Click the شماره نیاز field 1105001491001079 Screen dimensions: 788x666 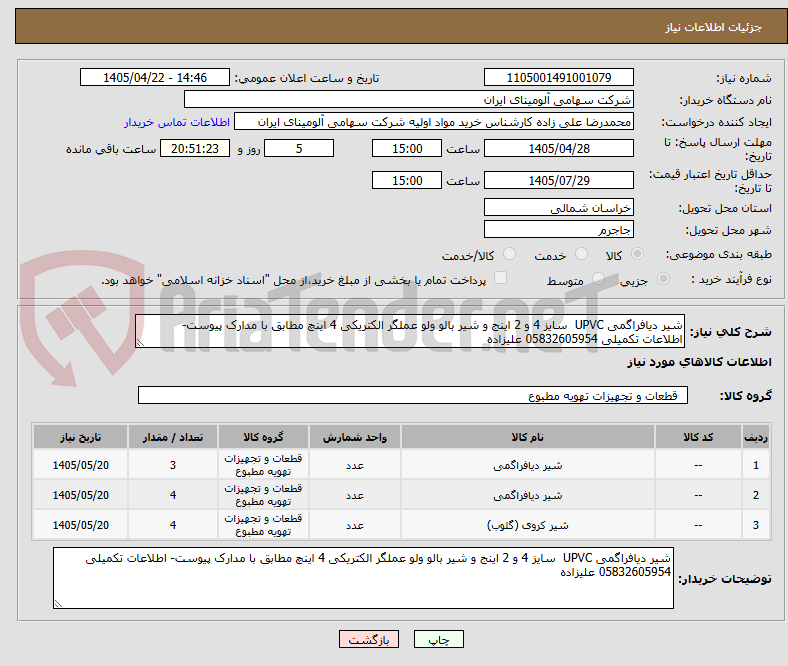pyautogui.click(x=558, y=77)
